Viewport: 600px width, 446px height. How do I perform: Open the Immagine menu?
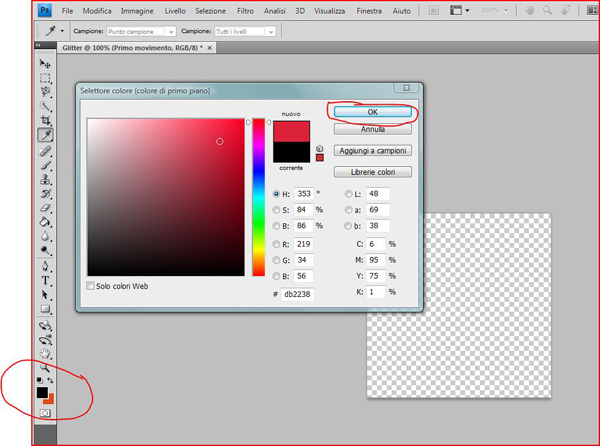pos(137,11)
